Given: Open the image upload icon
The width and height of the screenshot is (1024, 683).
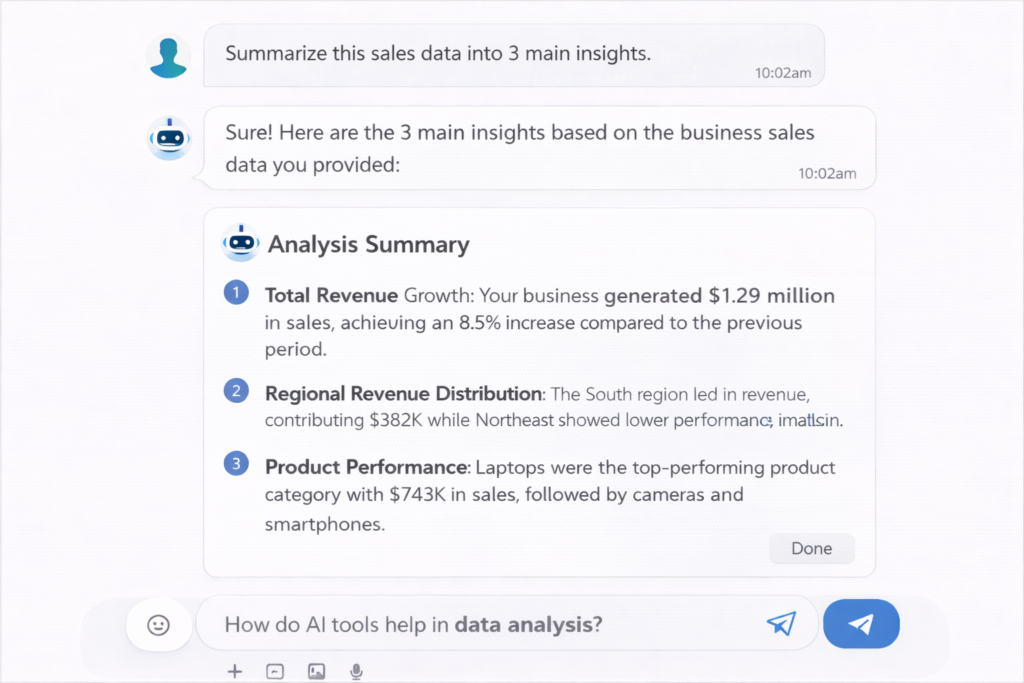Looking at the screenshot, I should point(316,671).
